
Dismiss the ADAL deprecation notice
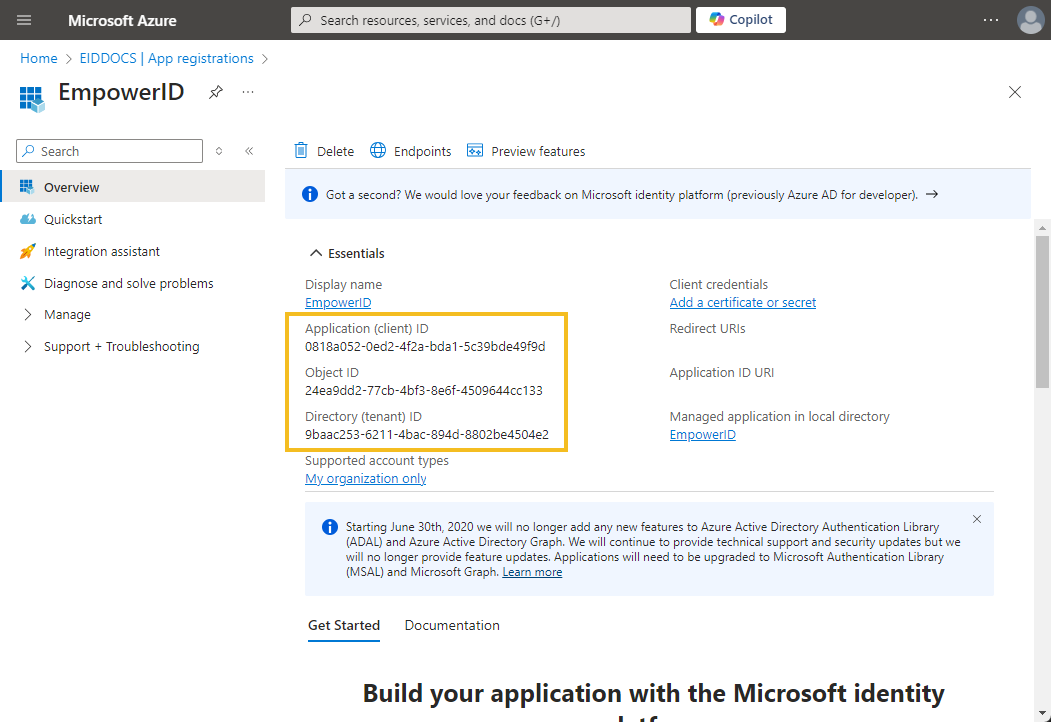(977, 519)
